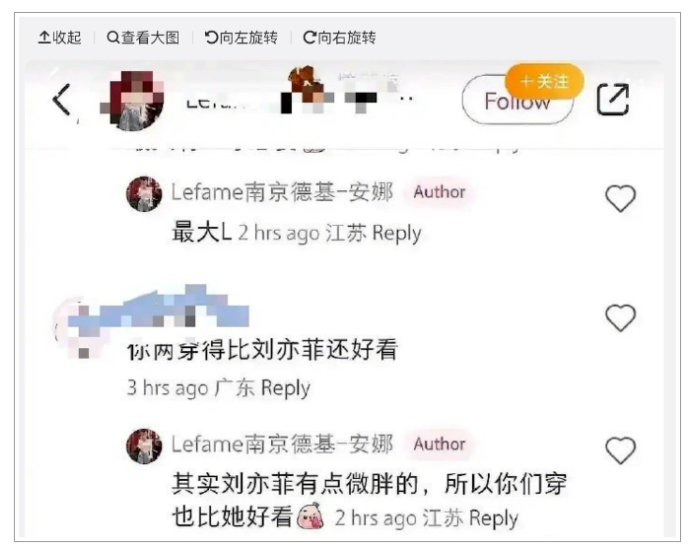Screen dimensions: 695x560
Task: Click the Follow button
Action: [517, 101]
